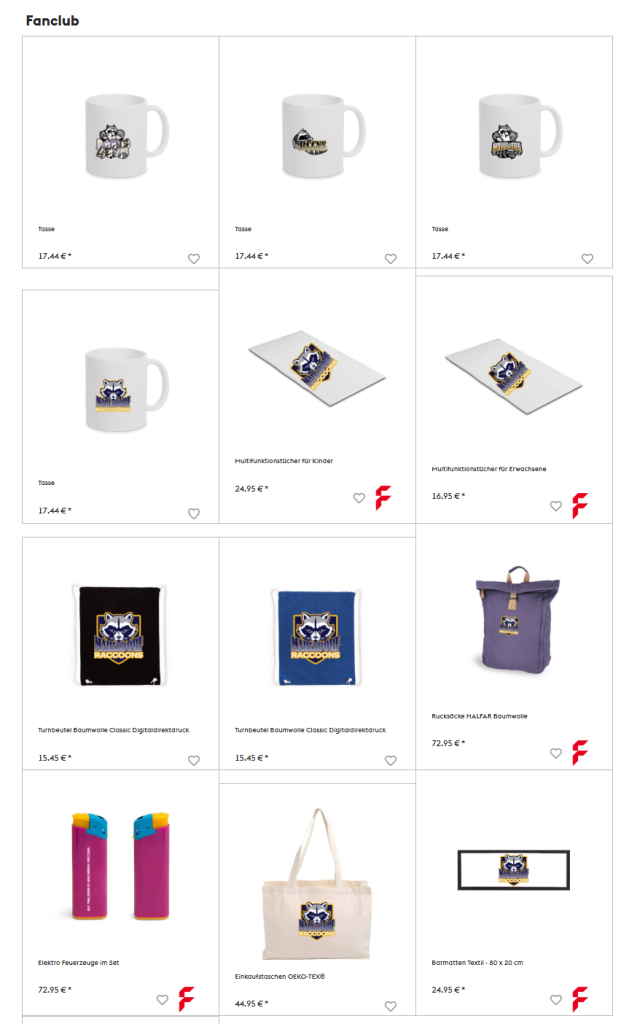Click red F logo on Multifunktionstücher für Erwachsene
This screenshot has height=1024, width=621.
(x=580, y=505)
